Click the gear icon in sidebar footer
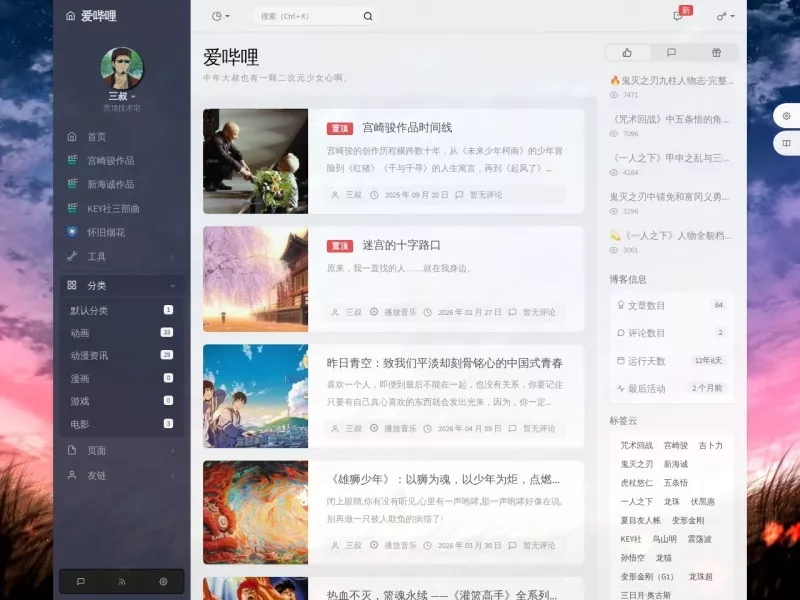 tap(163, 581)
